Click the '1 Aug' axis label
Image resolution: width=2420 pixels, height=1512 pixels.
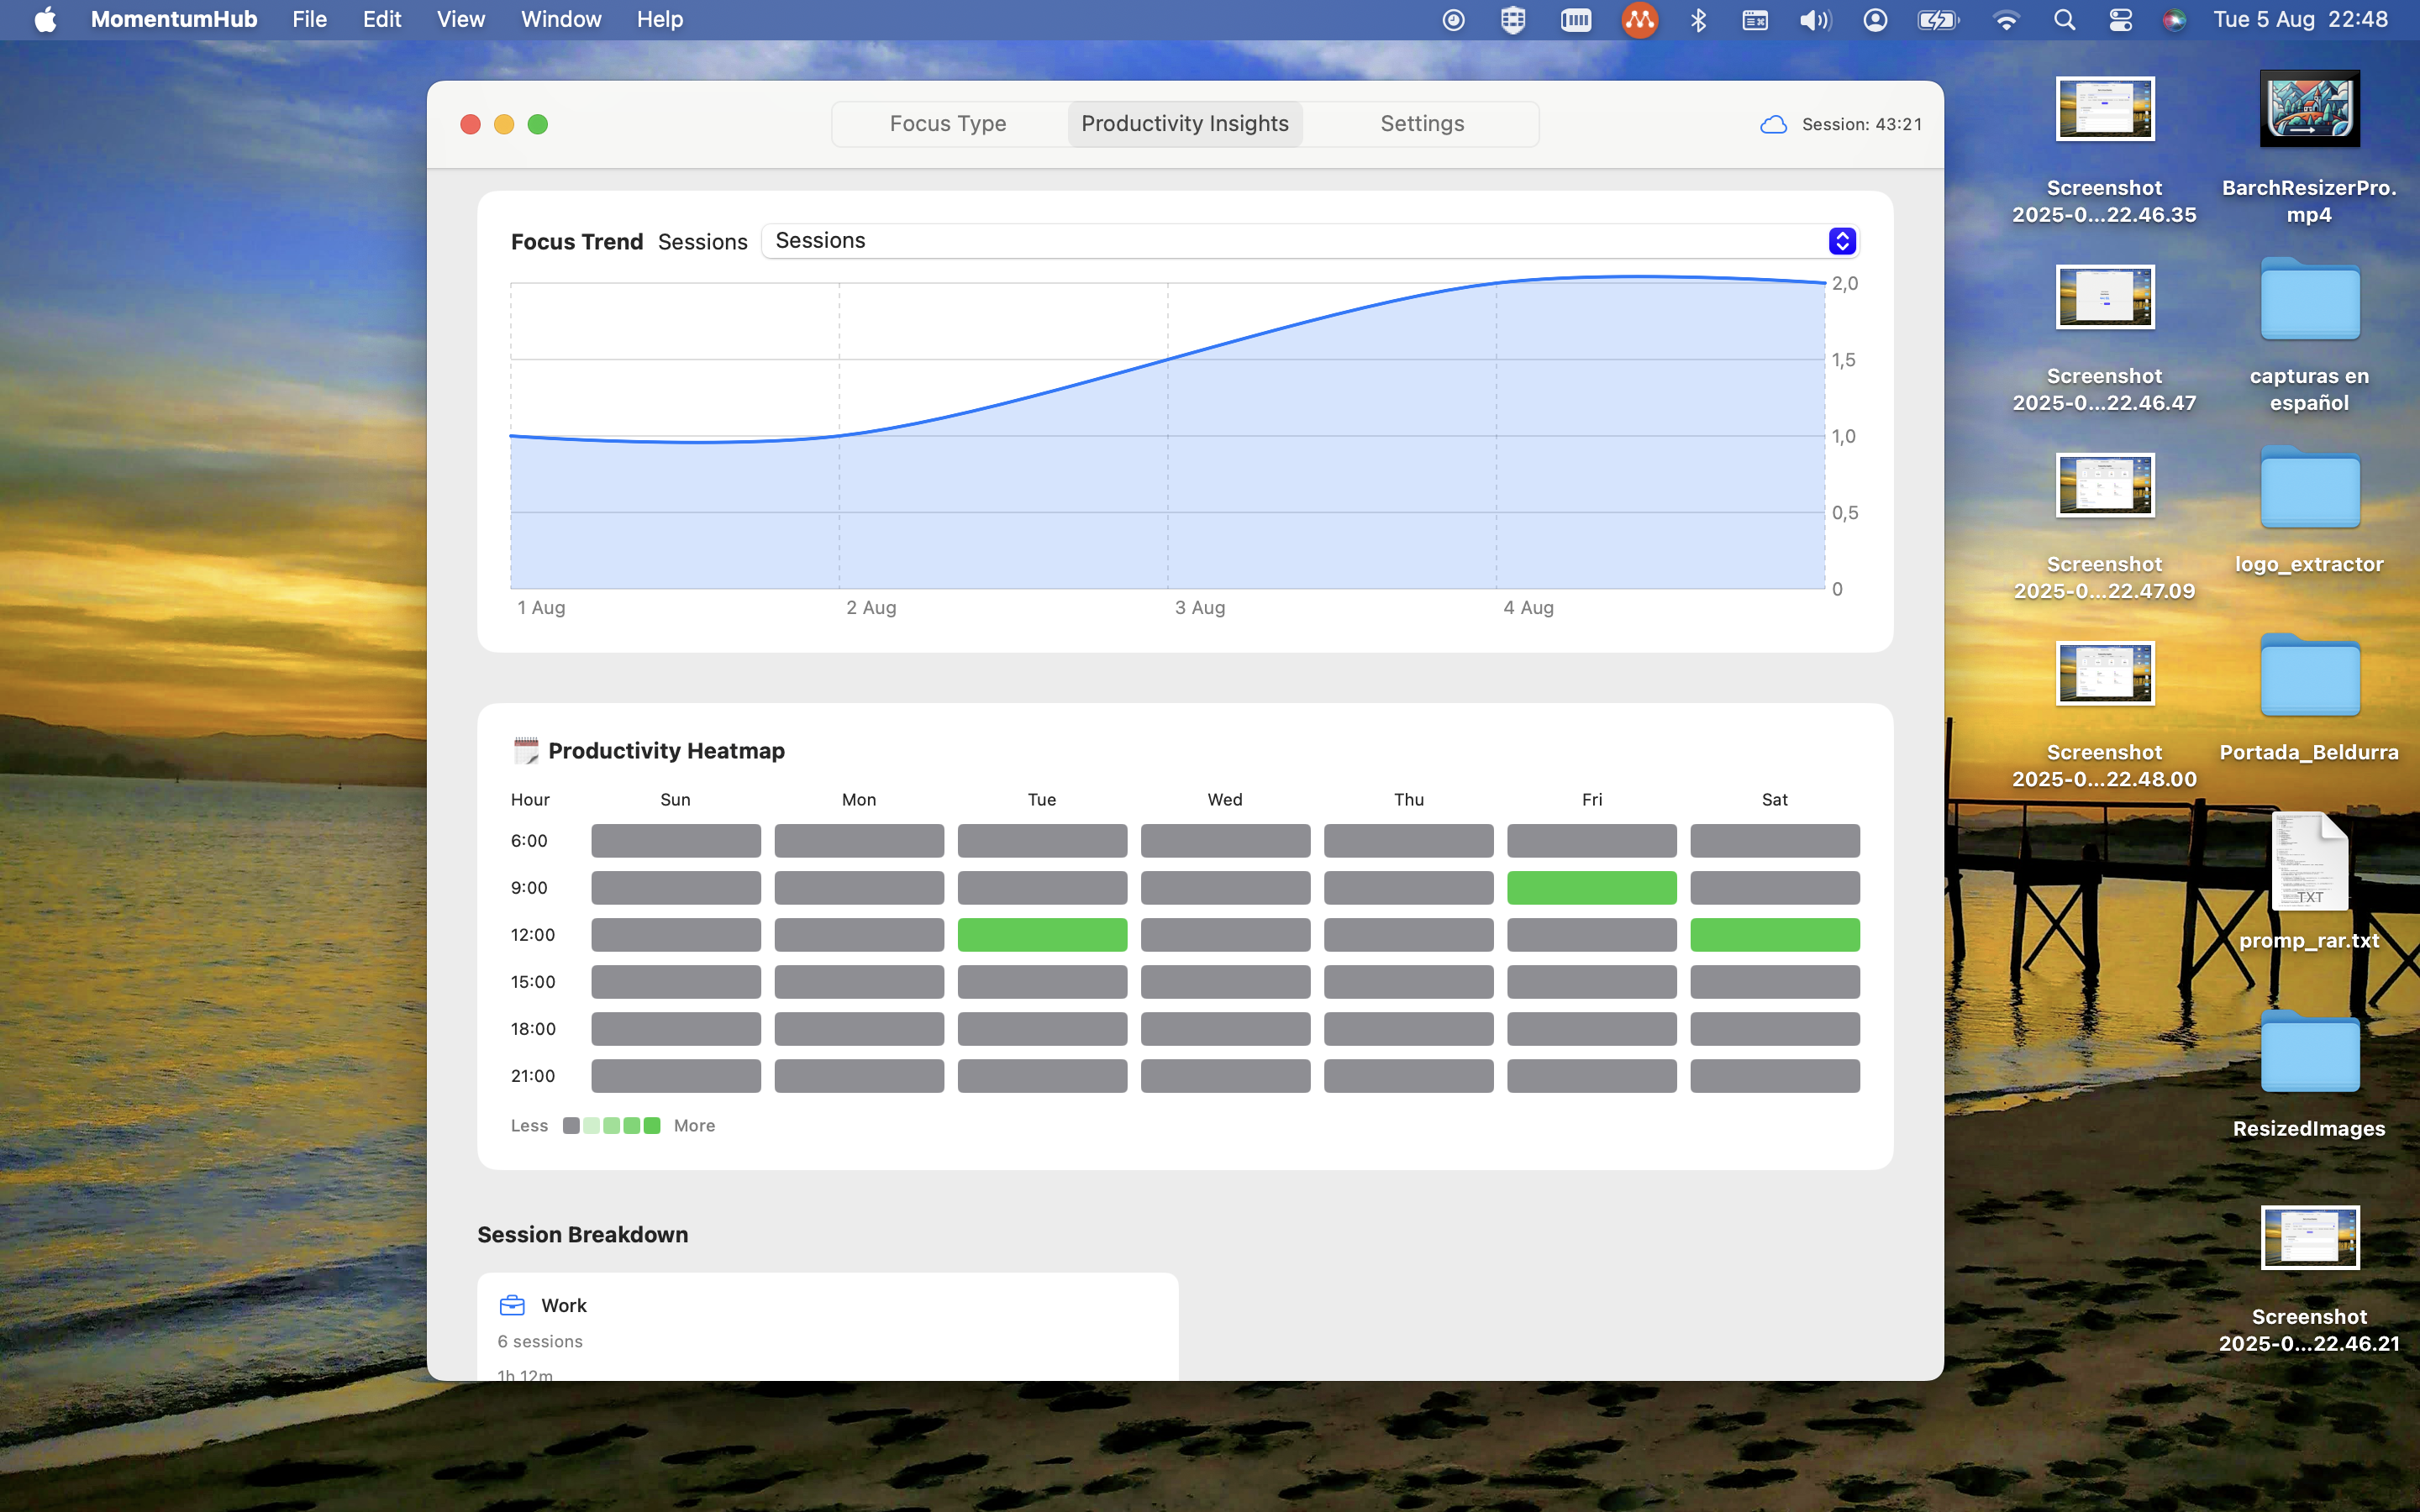pos(541,607)
